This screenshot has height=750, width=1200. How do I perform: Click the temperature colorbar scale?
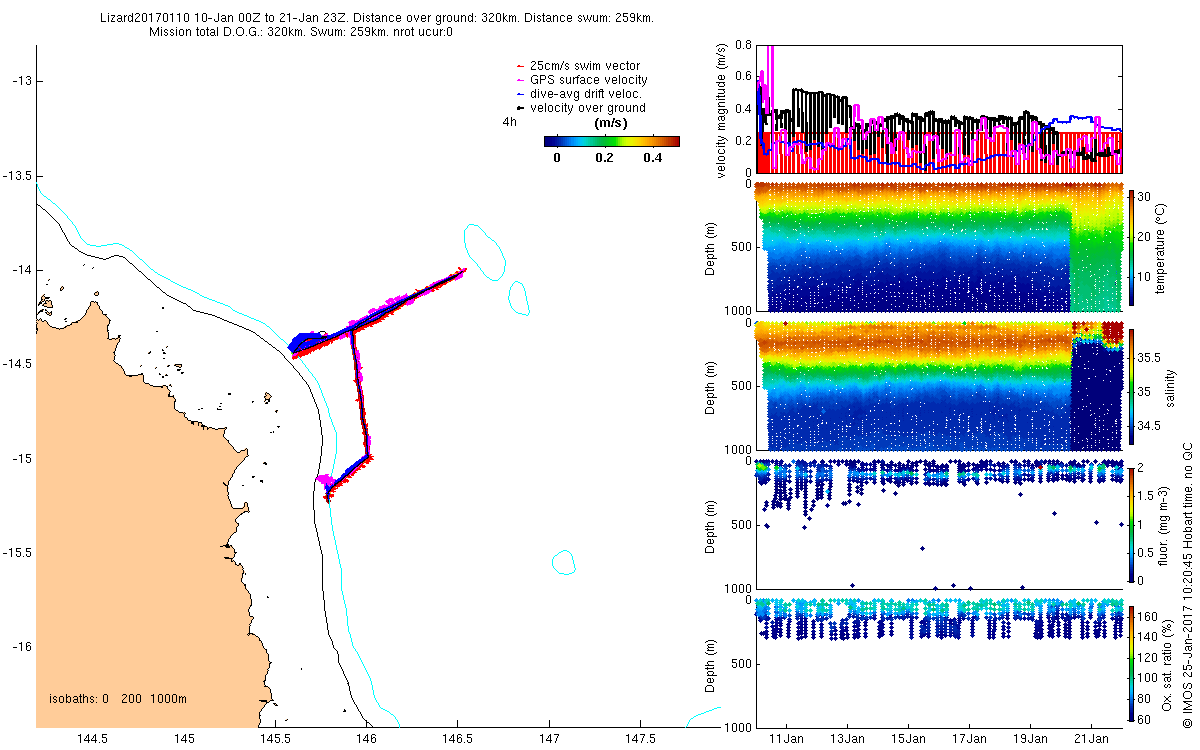[x=1133, y=246]
